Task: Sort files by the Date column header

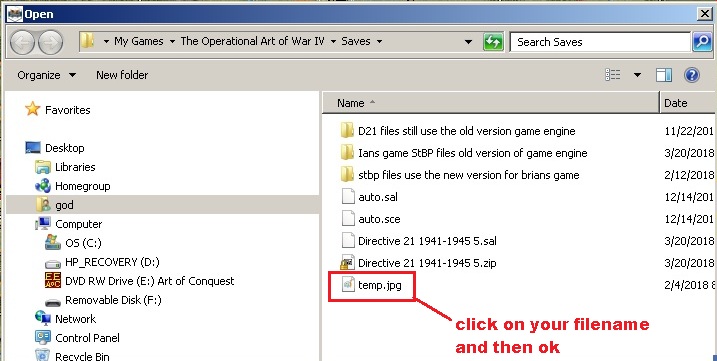Action: pos(688,103)
